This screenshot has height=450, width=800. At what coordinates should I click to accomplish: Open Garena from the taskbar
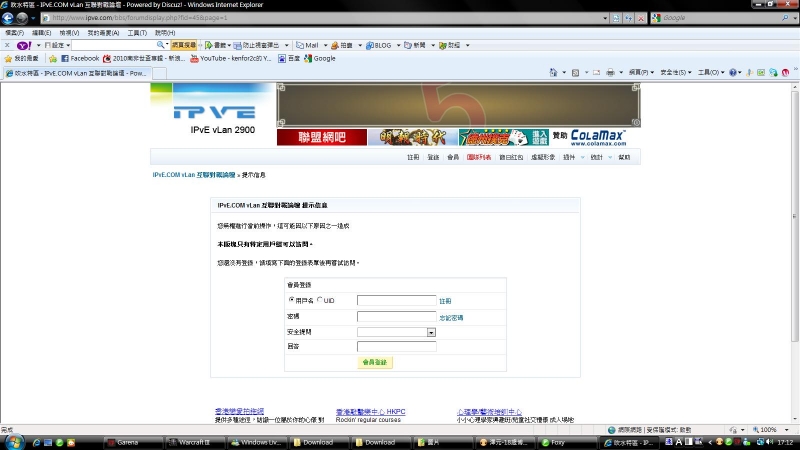134,442
